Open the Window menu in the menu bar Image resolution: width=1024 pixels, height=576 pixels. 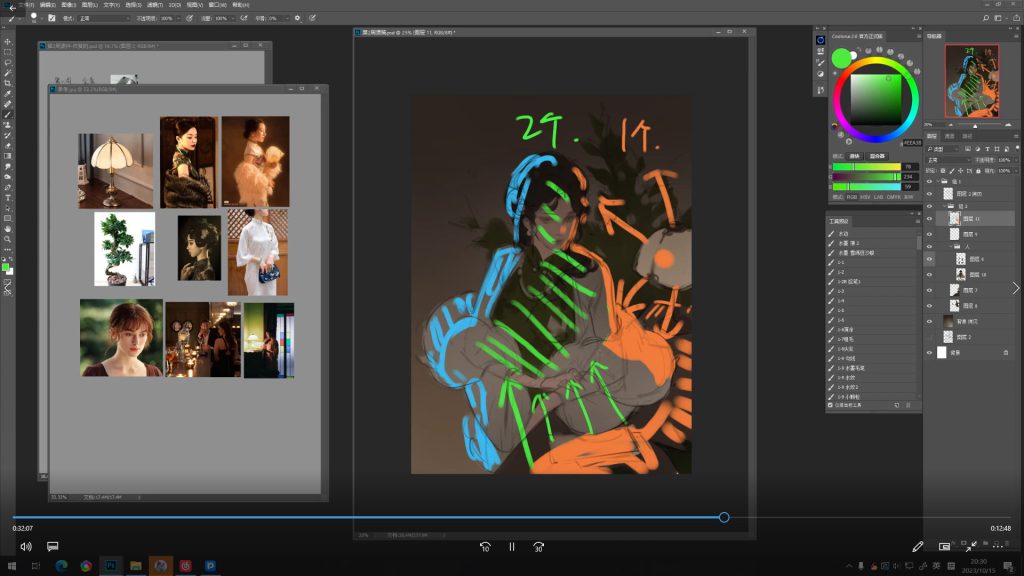215,5
